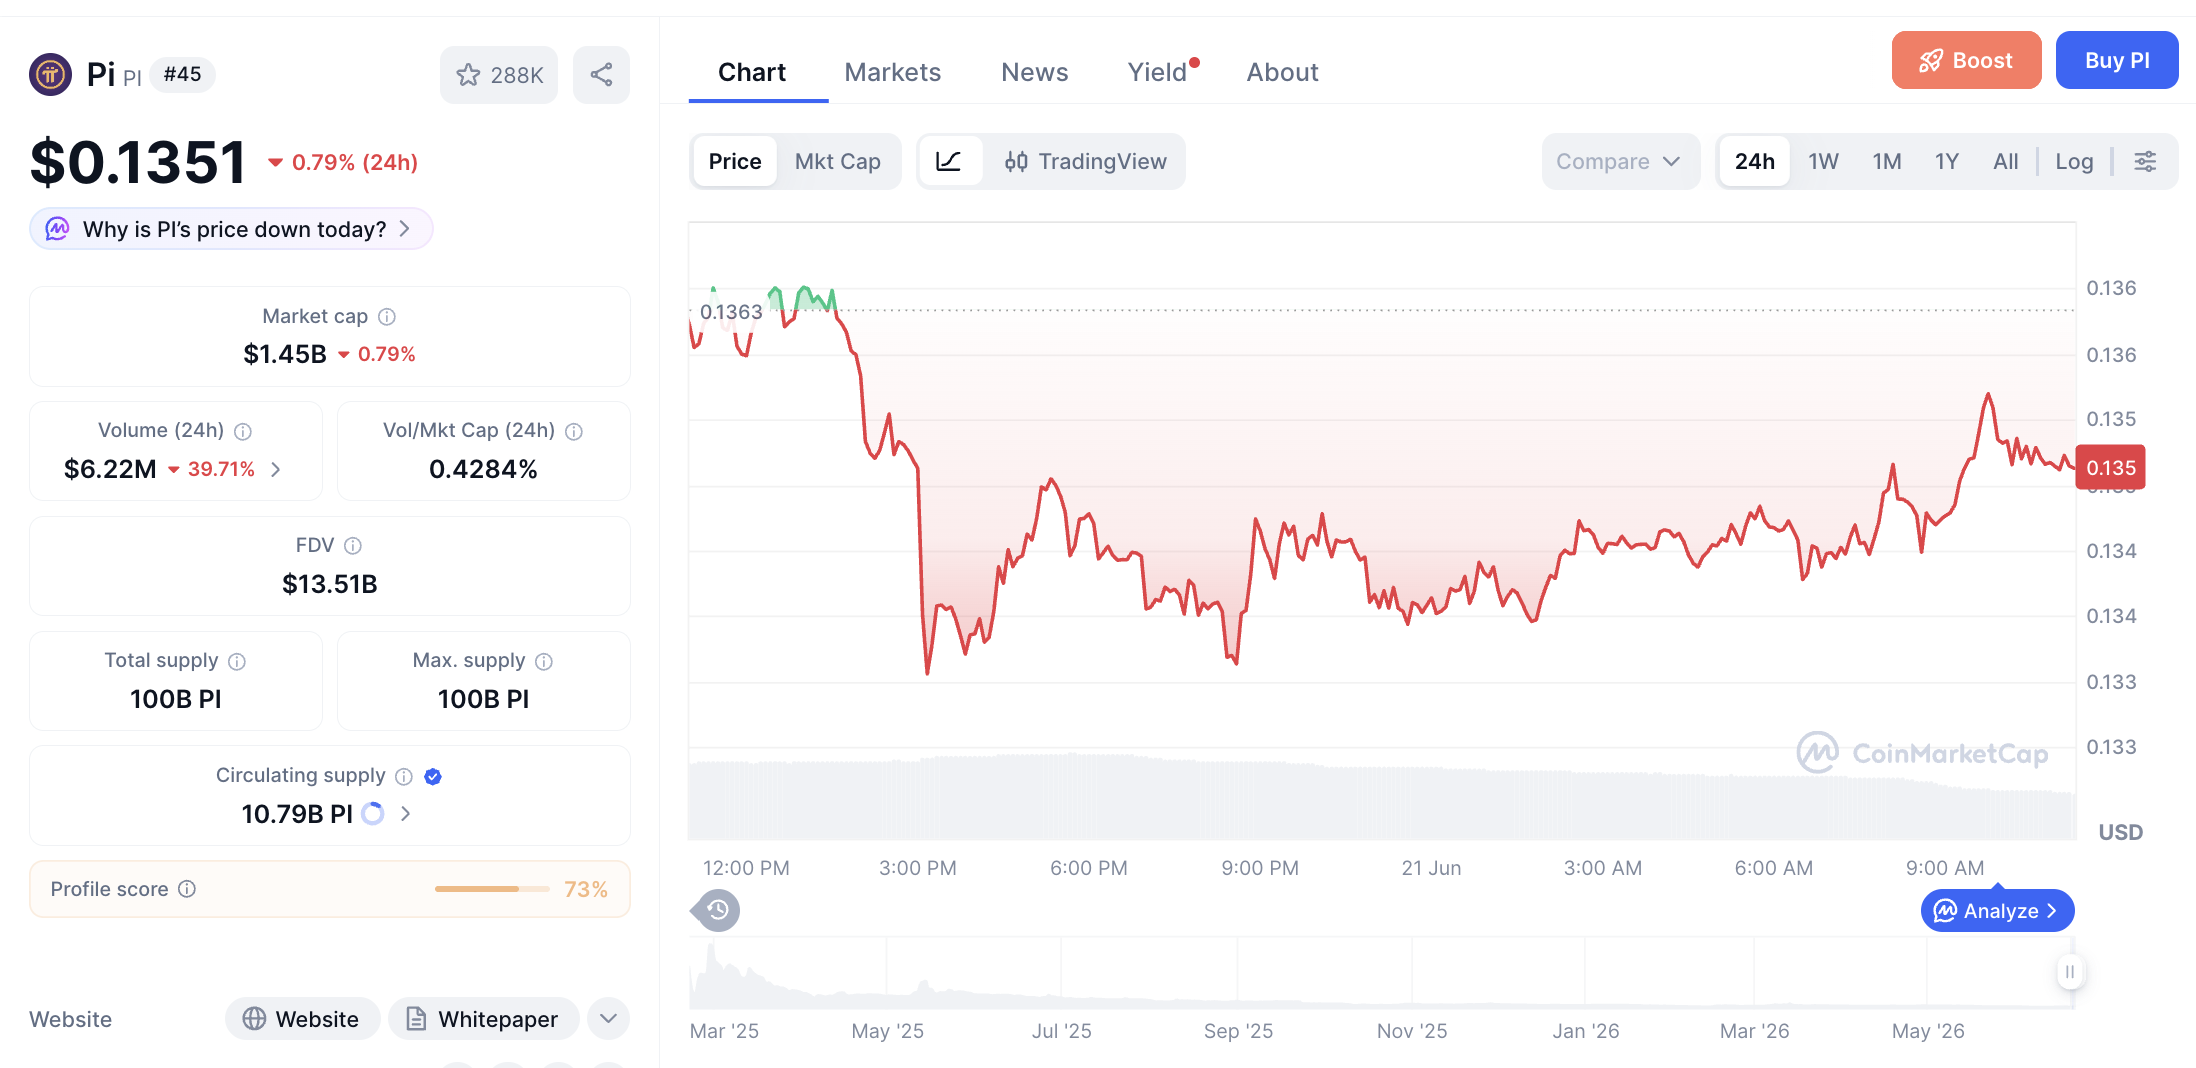The height and width of the screenshot is (1068, 2196).
Task: Click the Buy PI button
Action: [2117, 60]
